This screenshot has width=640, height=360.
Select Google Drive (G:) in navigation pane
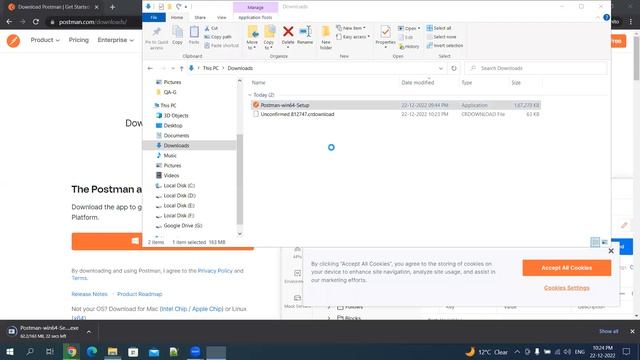click(x=183, y=225)
